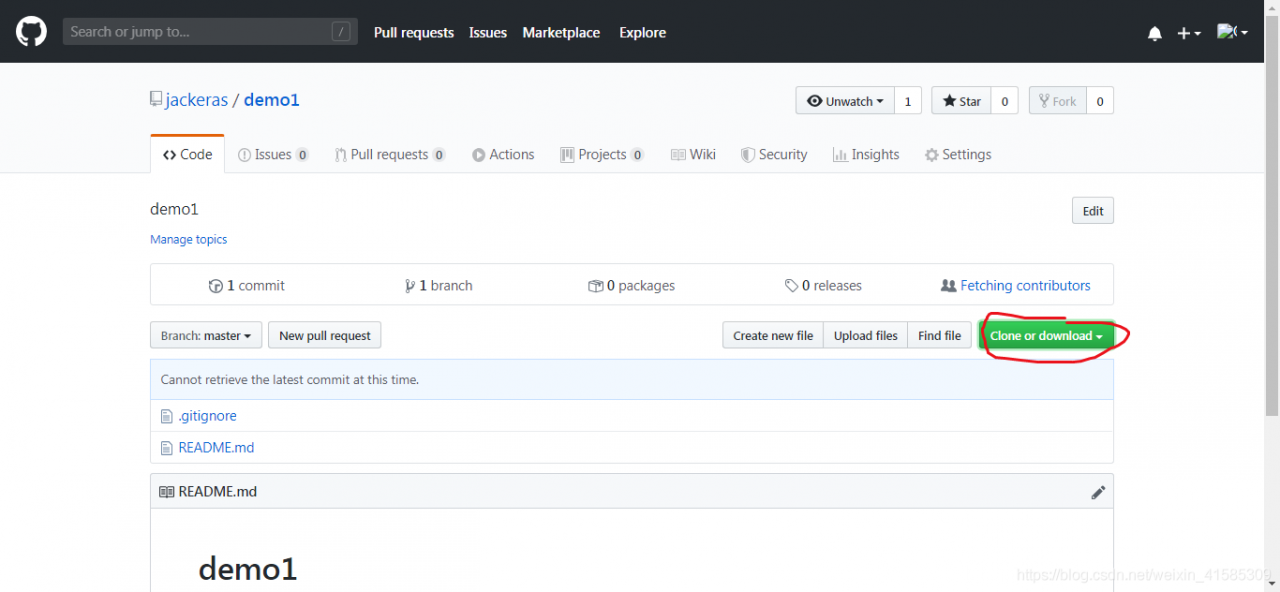Open Explore in top navigation

(x=642, y=33)
